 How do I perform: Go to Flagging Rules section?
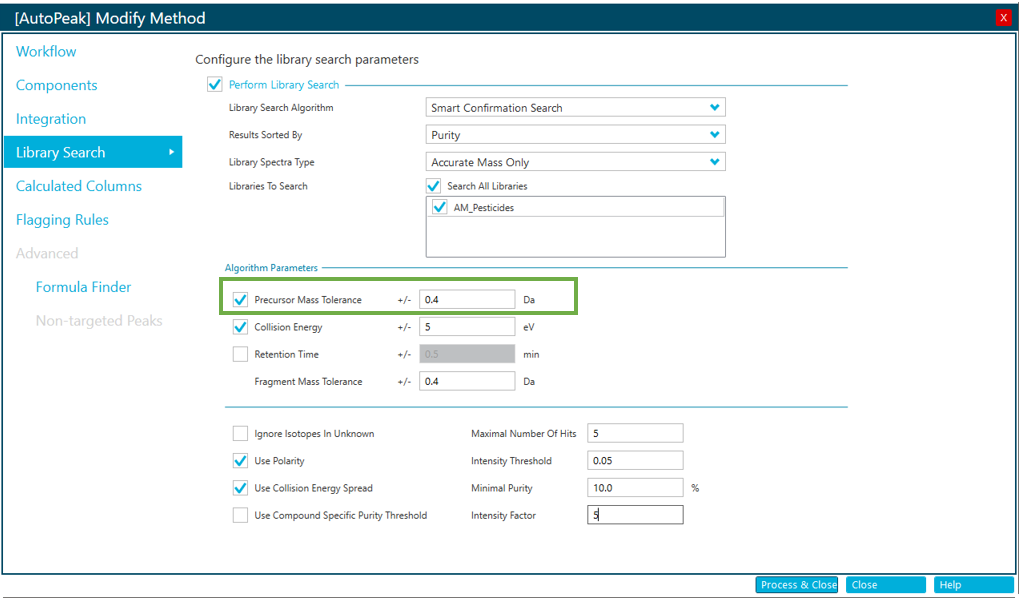click(62, 220)
